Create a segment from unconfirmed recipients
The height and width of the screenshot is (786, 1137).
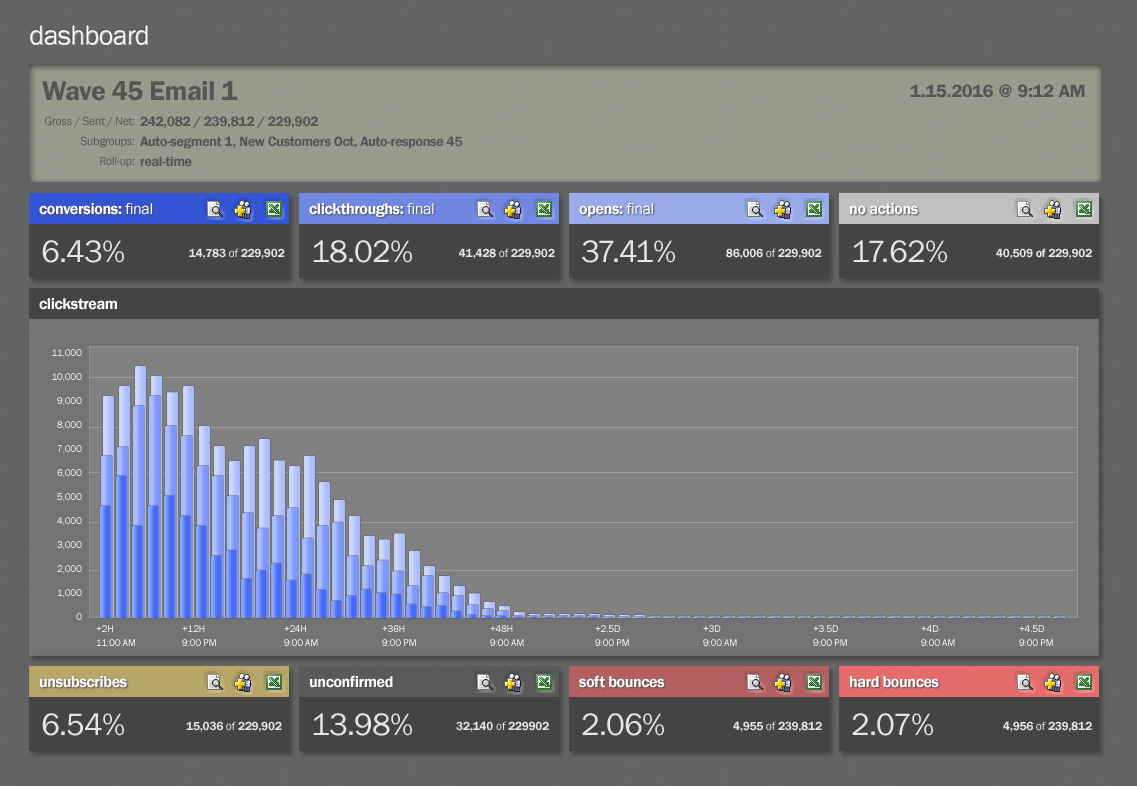[x=513, y=682]
